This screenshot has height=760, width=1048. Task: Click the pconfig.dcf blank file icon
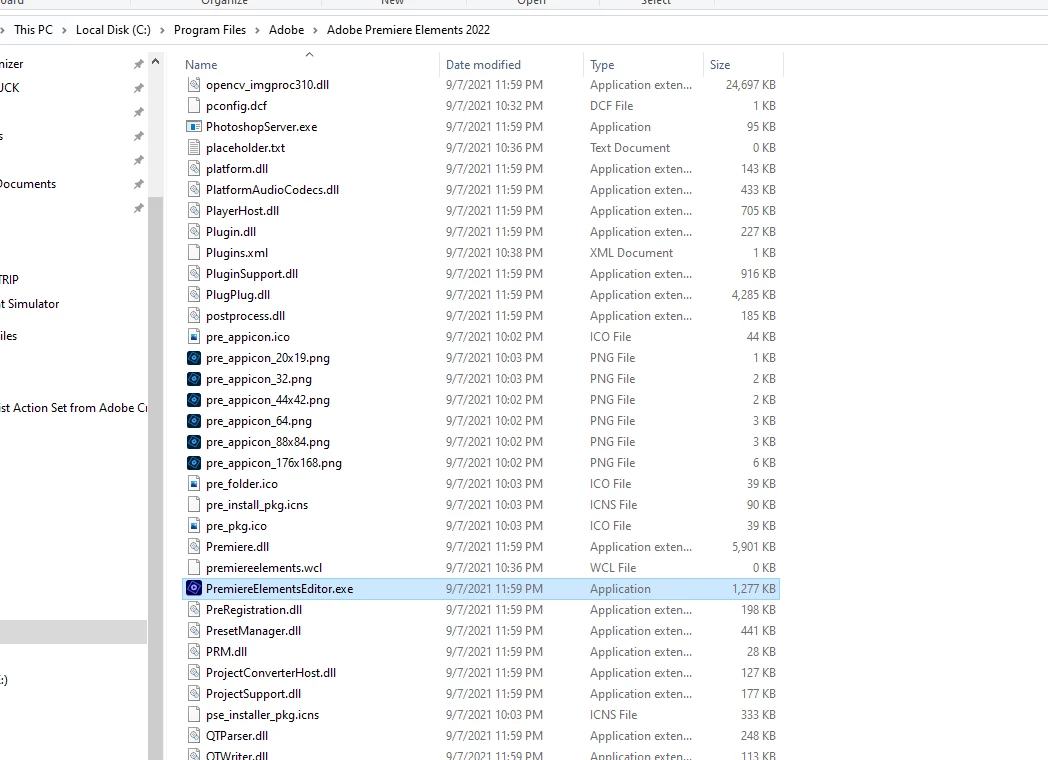click(194, 105)
